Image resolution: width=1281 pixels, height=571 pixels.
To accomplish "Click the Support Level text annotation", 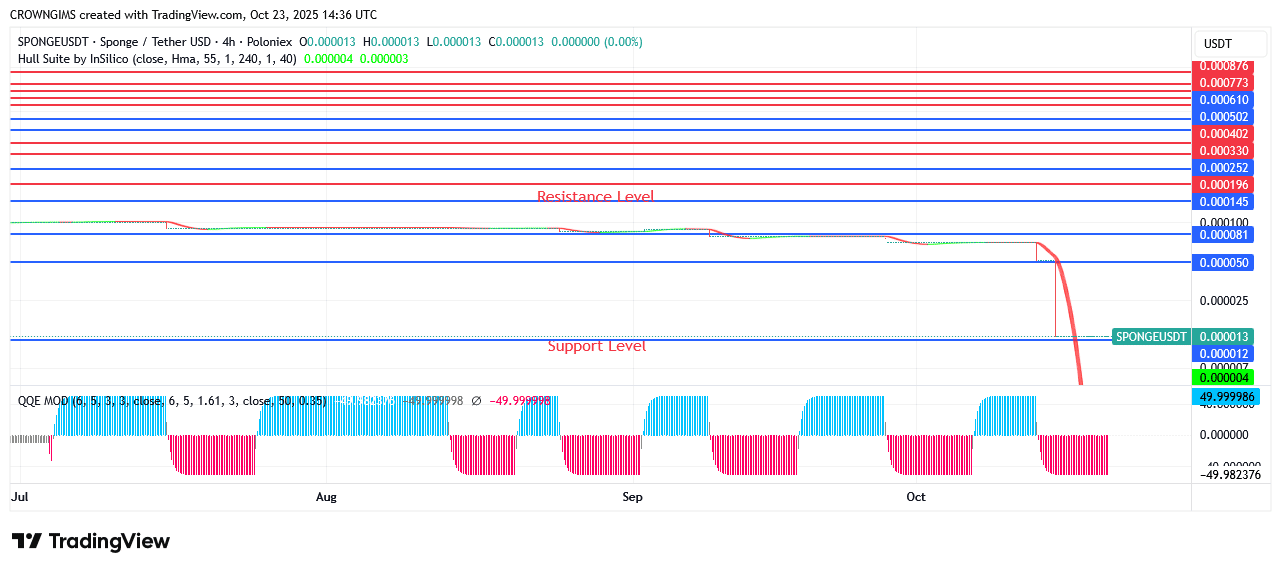I will [x=596, y=346].
